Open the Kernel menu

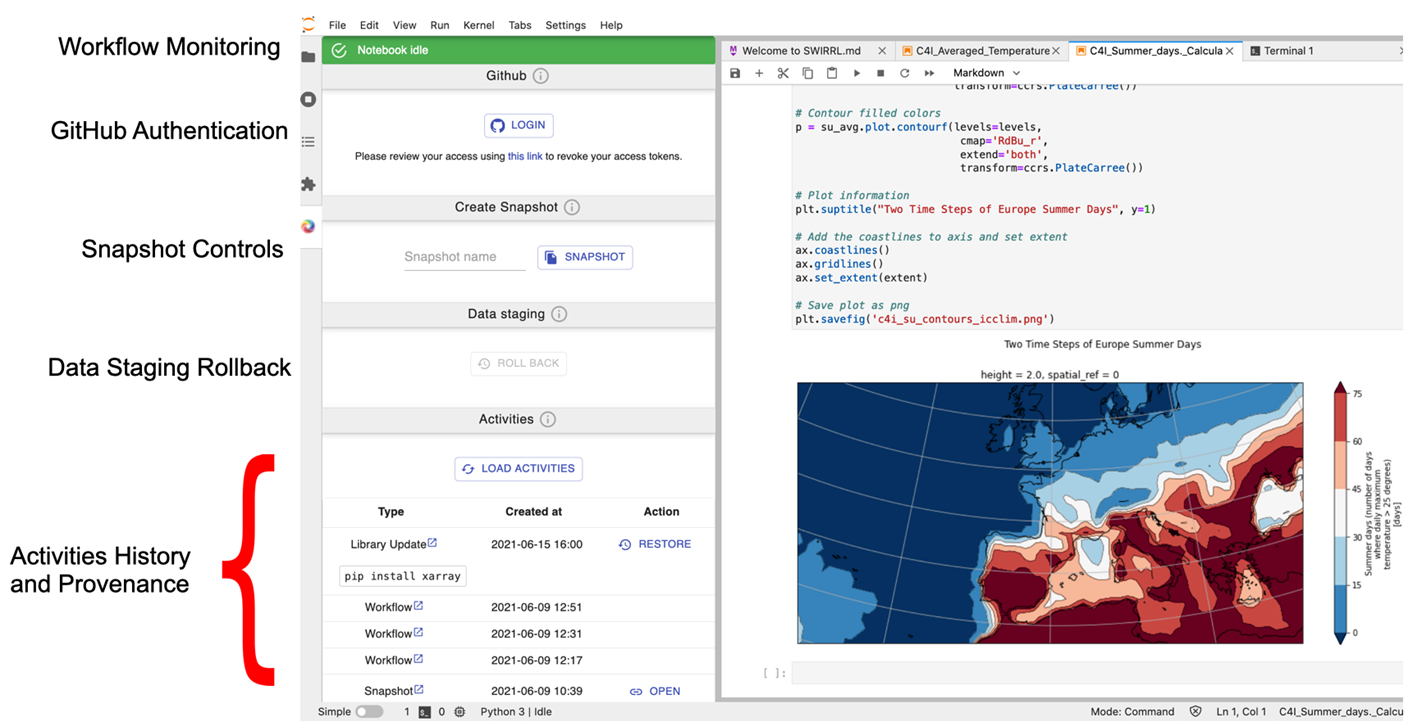tap(478, 25)
